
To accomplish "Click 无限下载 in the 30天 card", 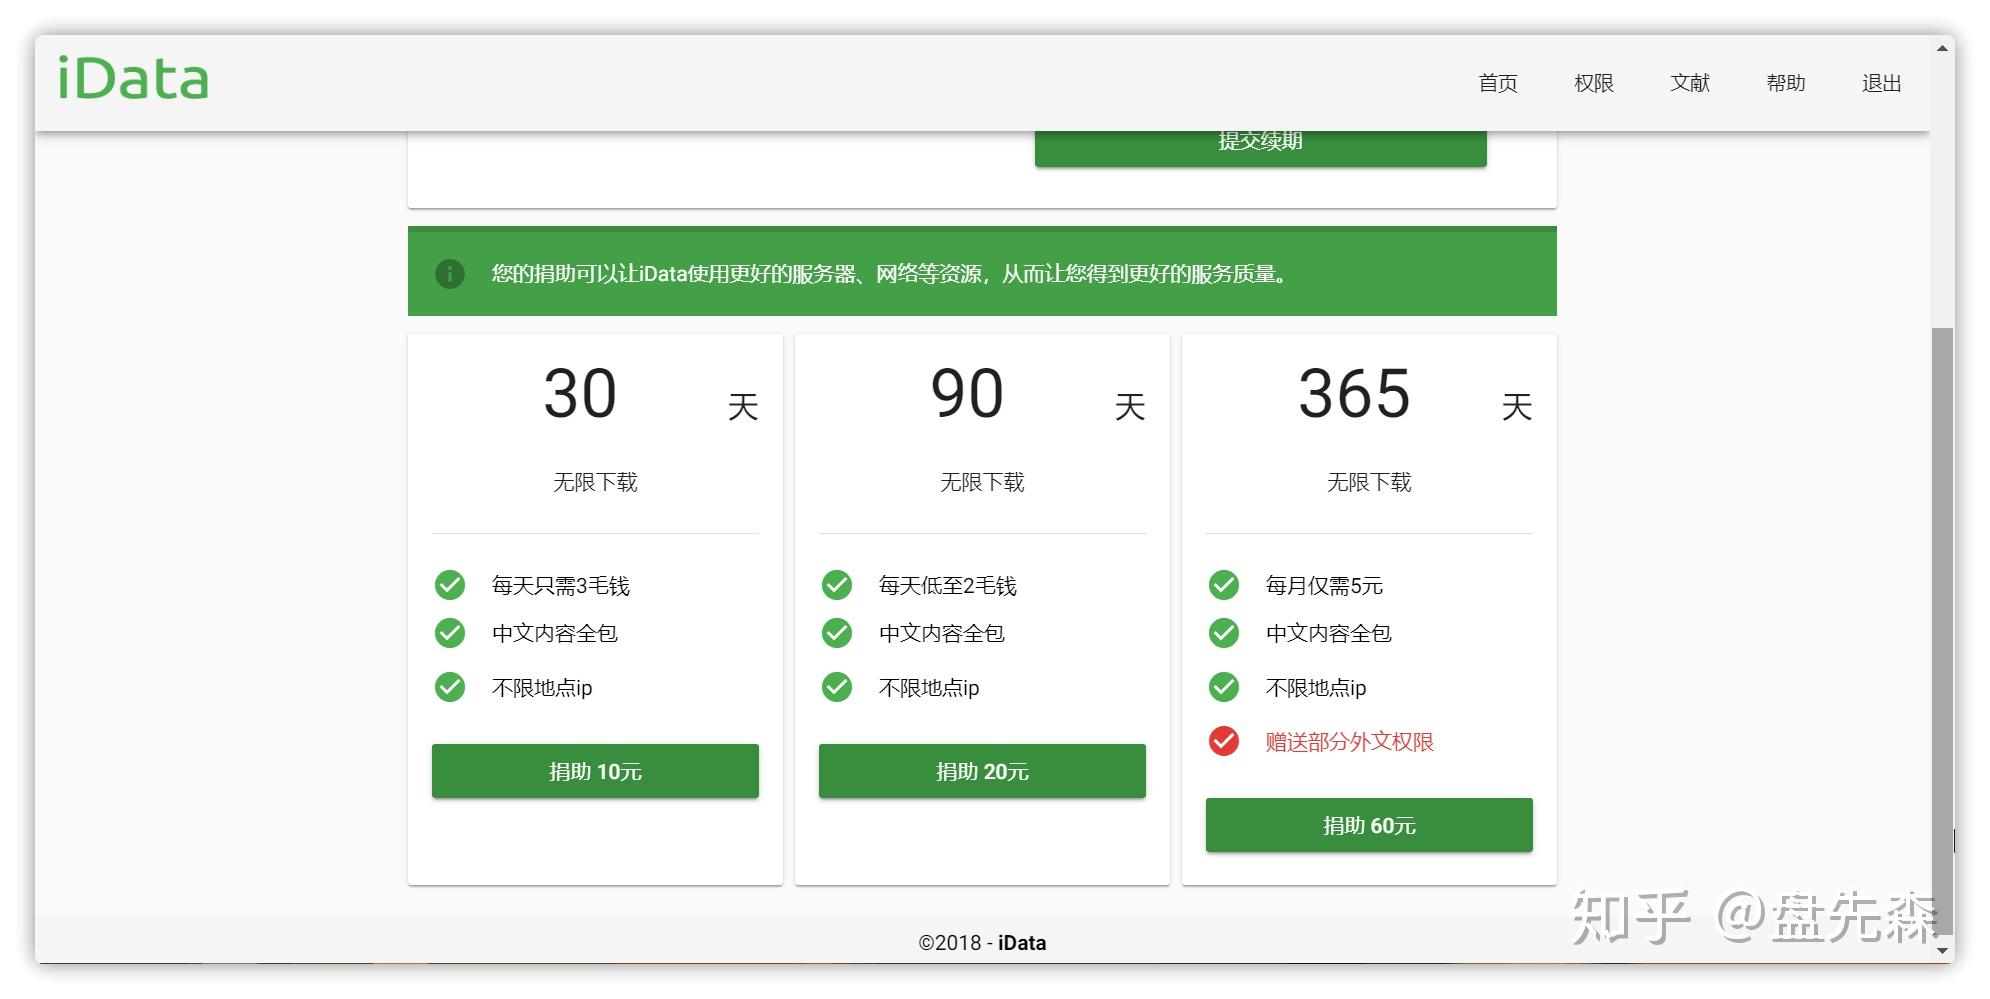I will click(595, 482).
